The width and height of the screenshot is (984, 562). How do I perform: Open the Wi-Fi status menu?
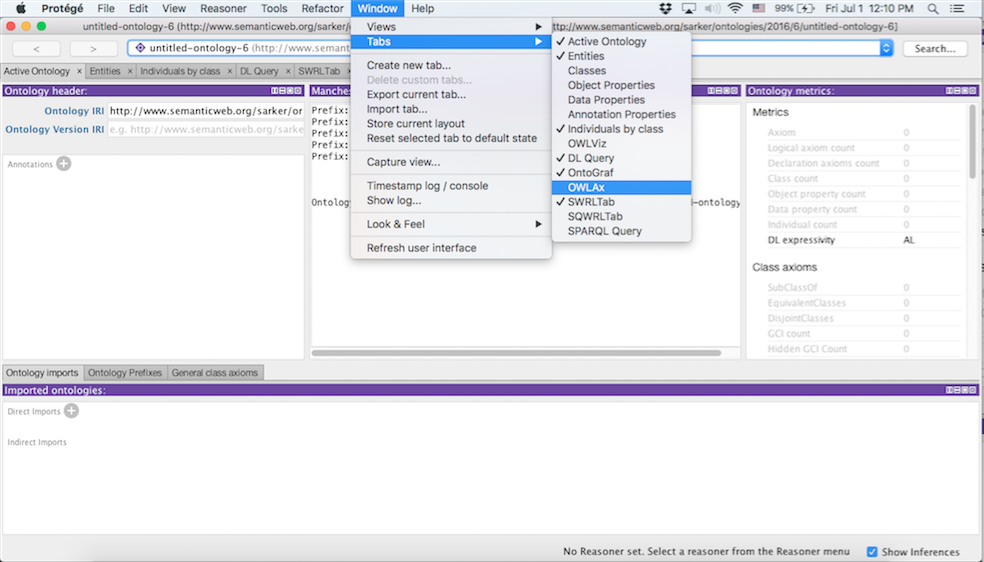[735, 8]
